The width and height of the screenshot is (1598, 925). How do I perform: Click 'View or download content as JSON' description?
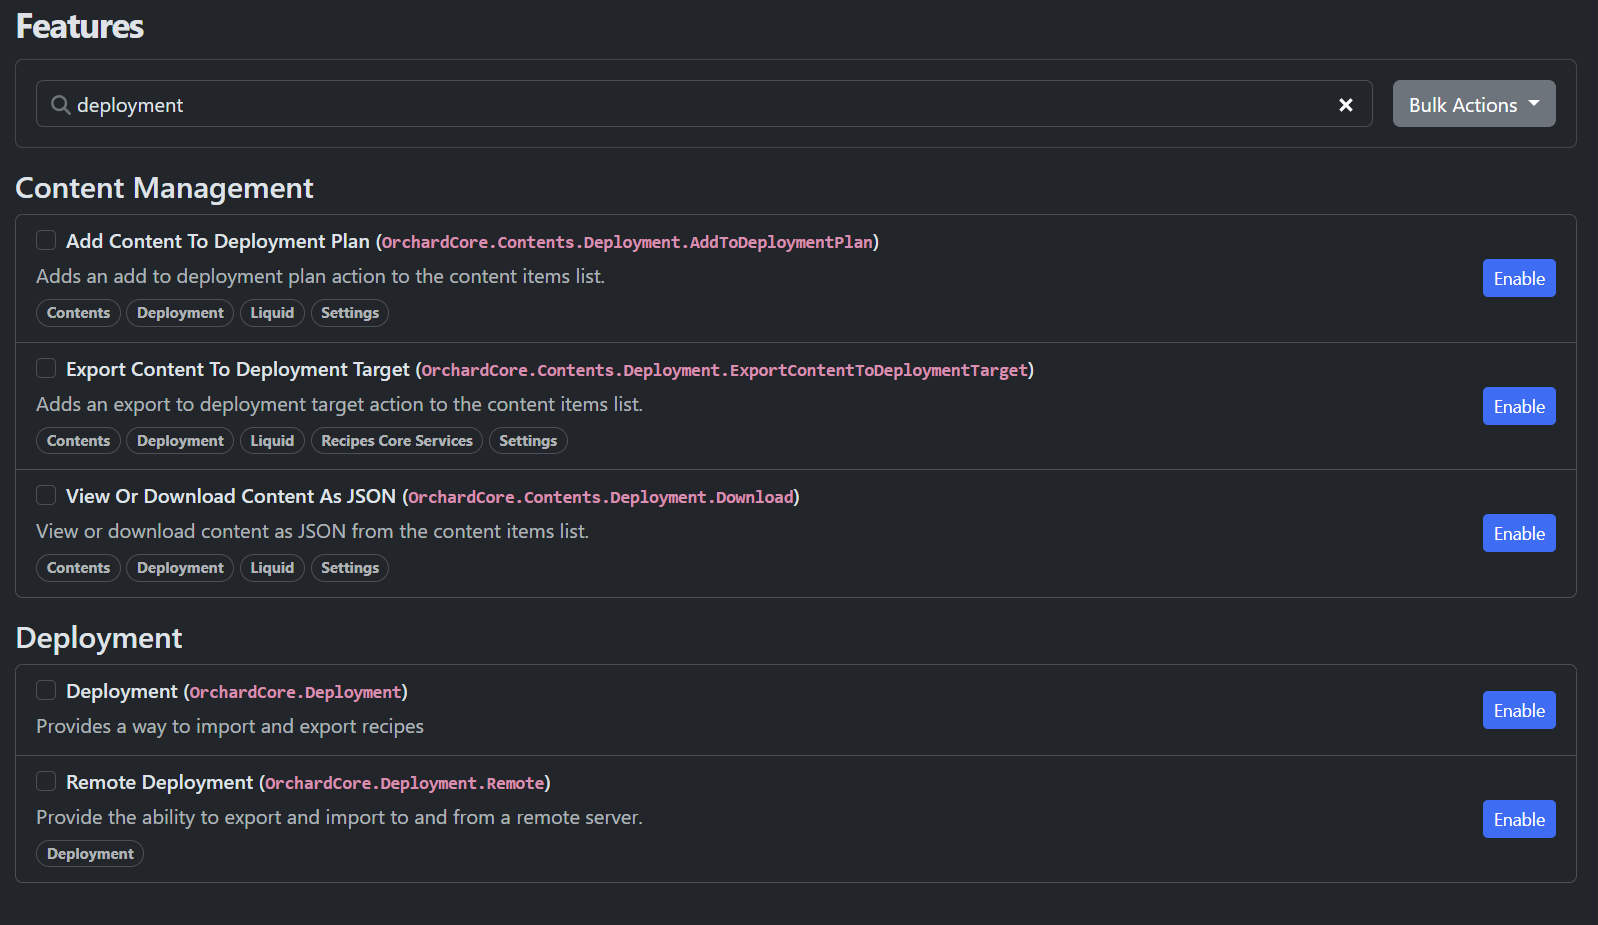(x=312, y=531)
